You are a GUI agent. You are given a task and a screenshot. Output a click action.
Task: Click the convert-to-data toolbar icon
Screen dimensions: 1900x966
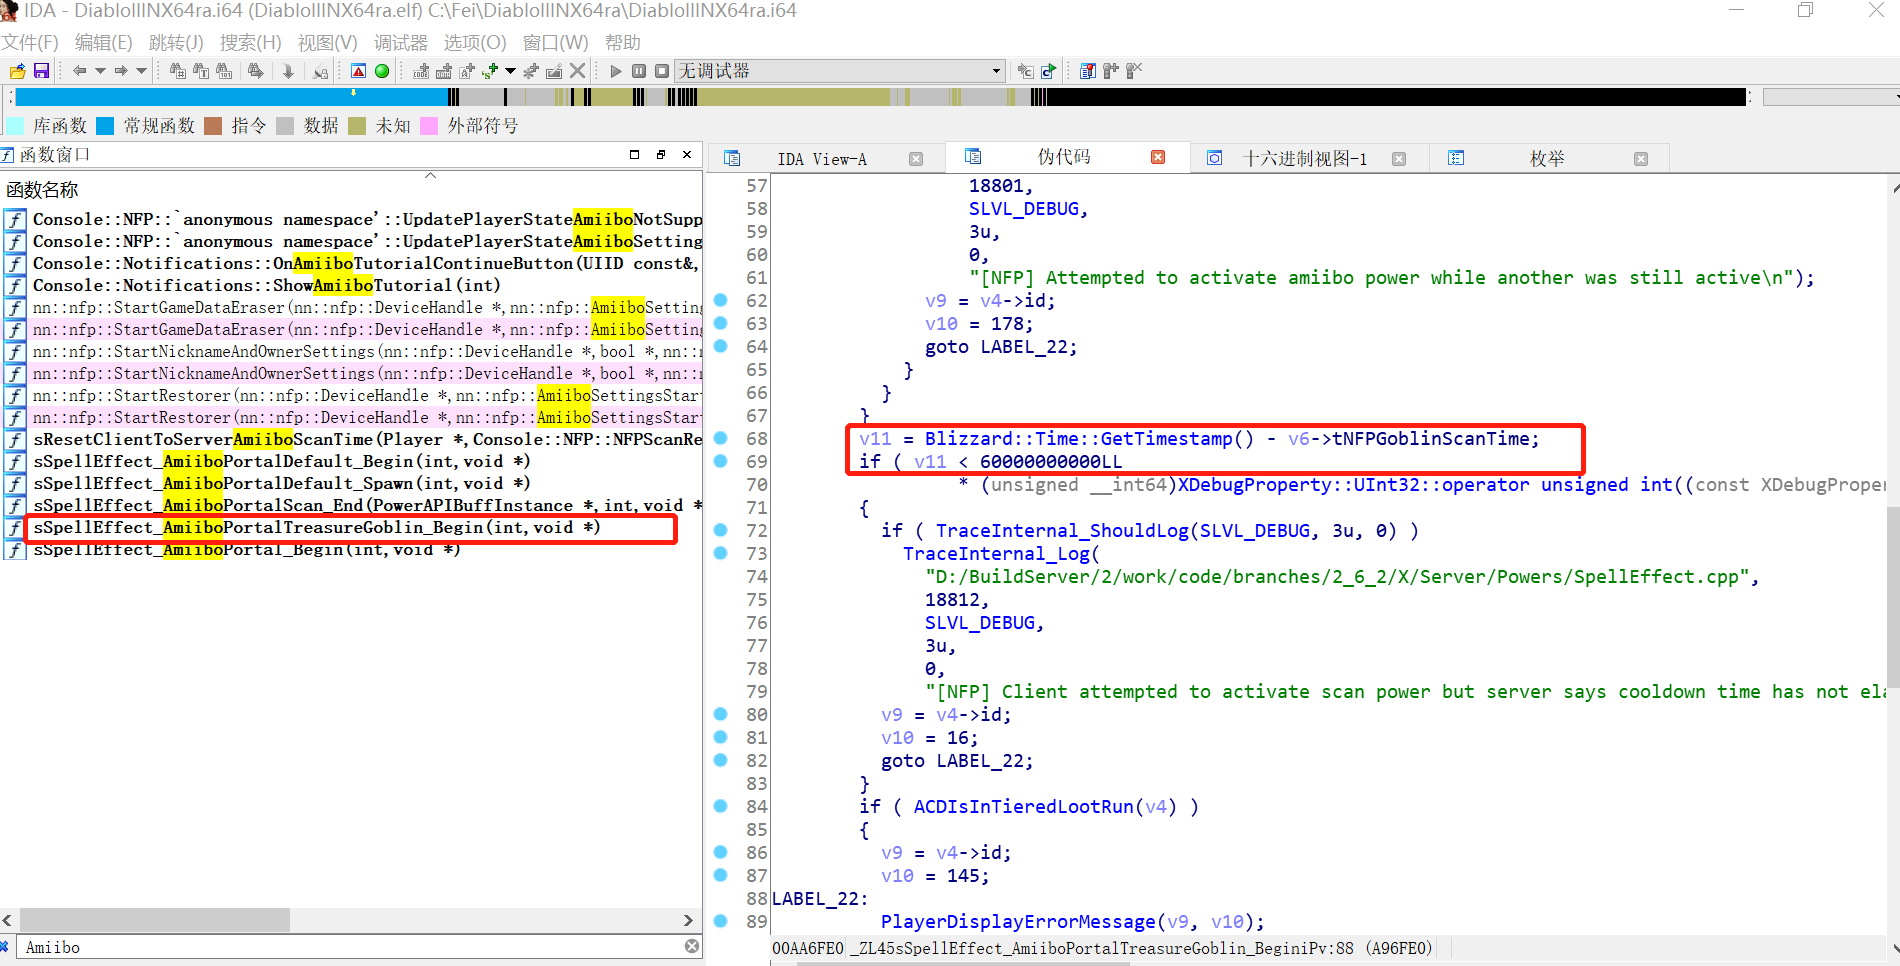coord(444,71)
